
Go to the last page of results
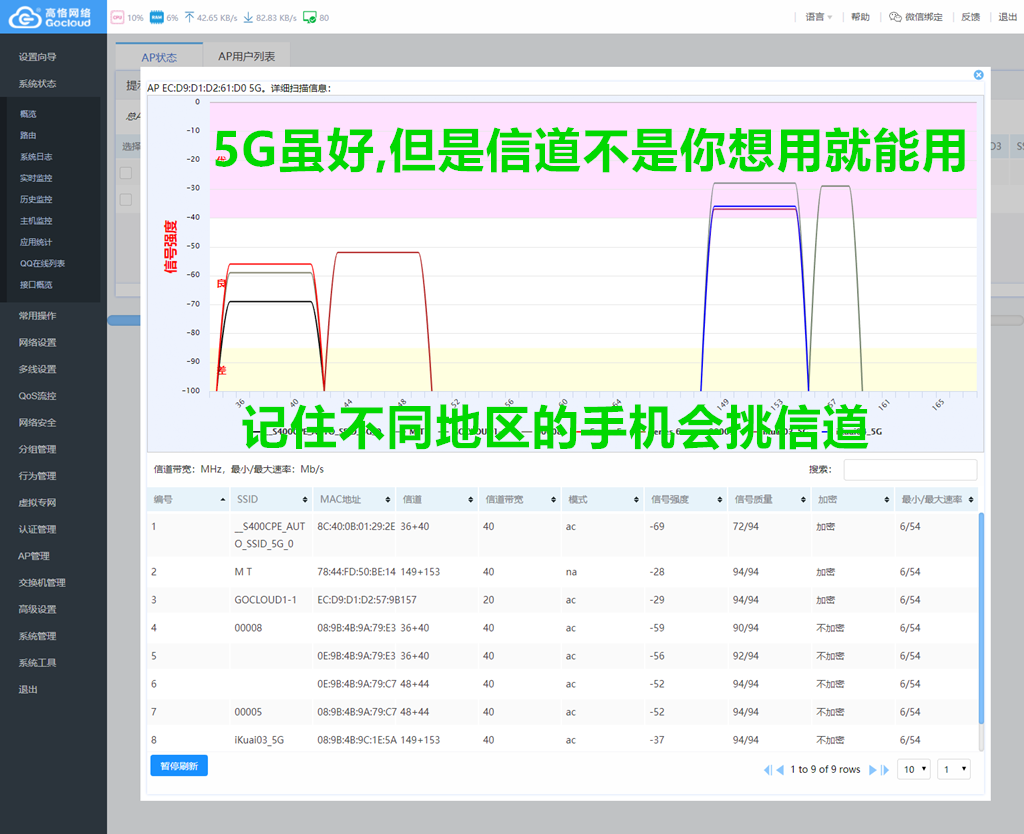(x=885, y=770)
